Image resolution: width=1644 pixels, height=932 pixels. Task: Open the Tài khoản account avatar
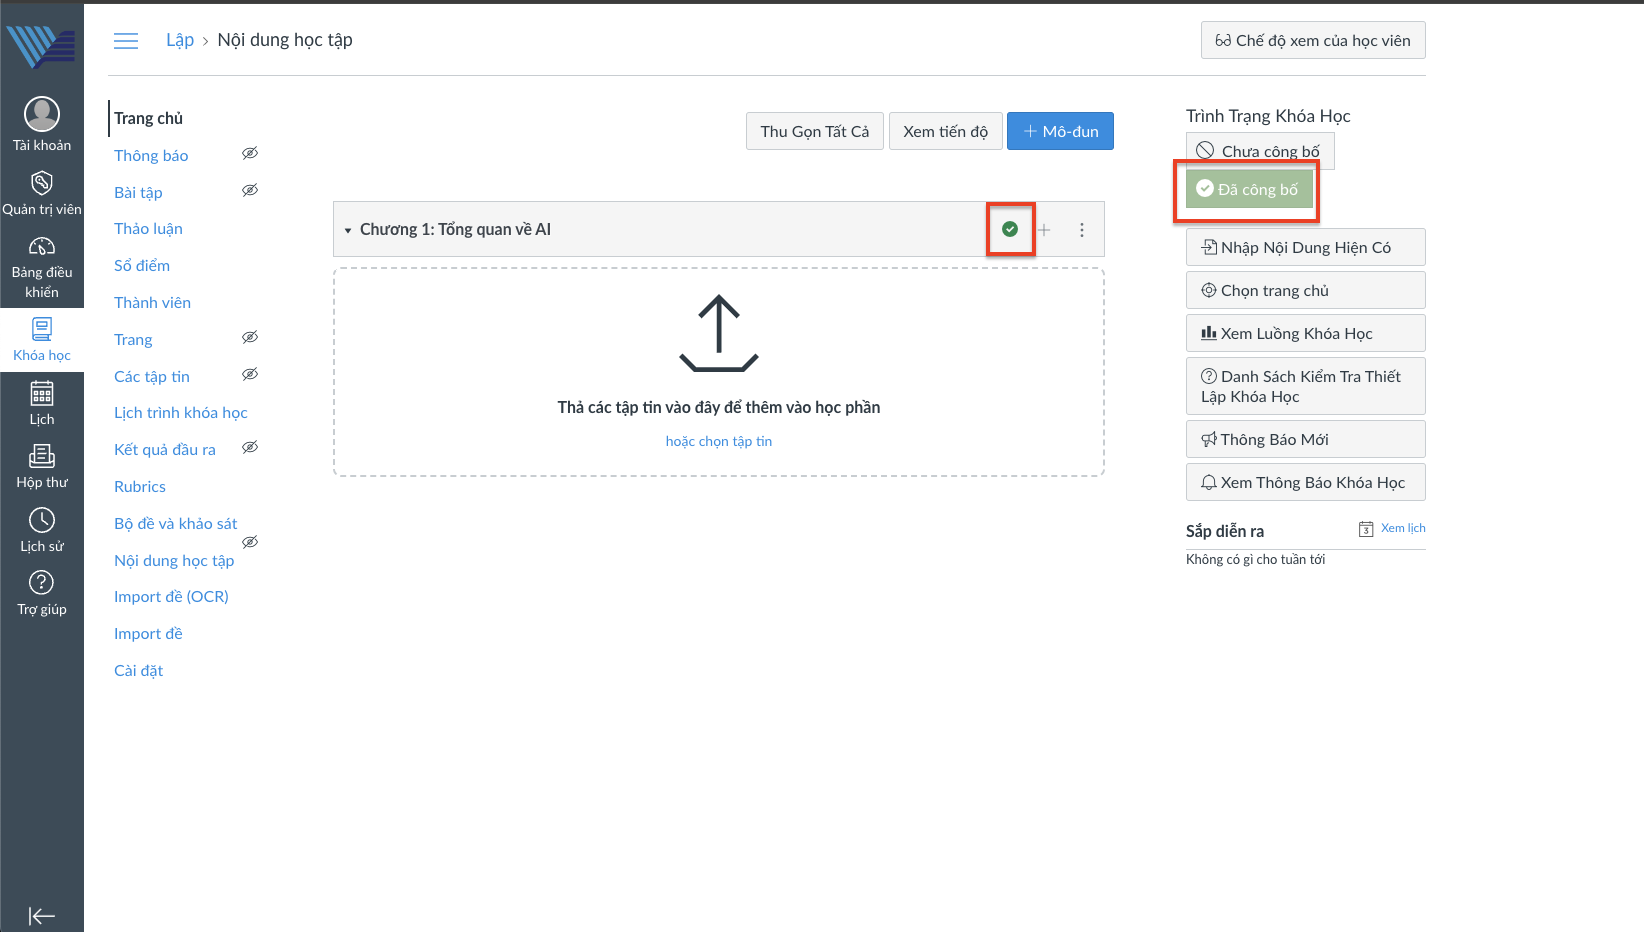click(42, 115)
